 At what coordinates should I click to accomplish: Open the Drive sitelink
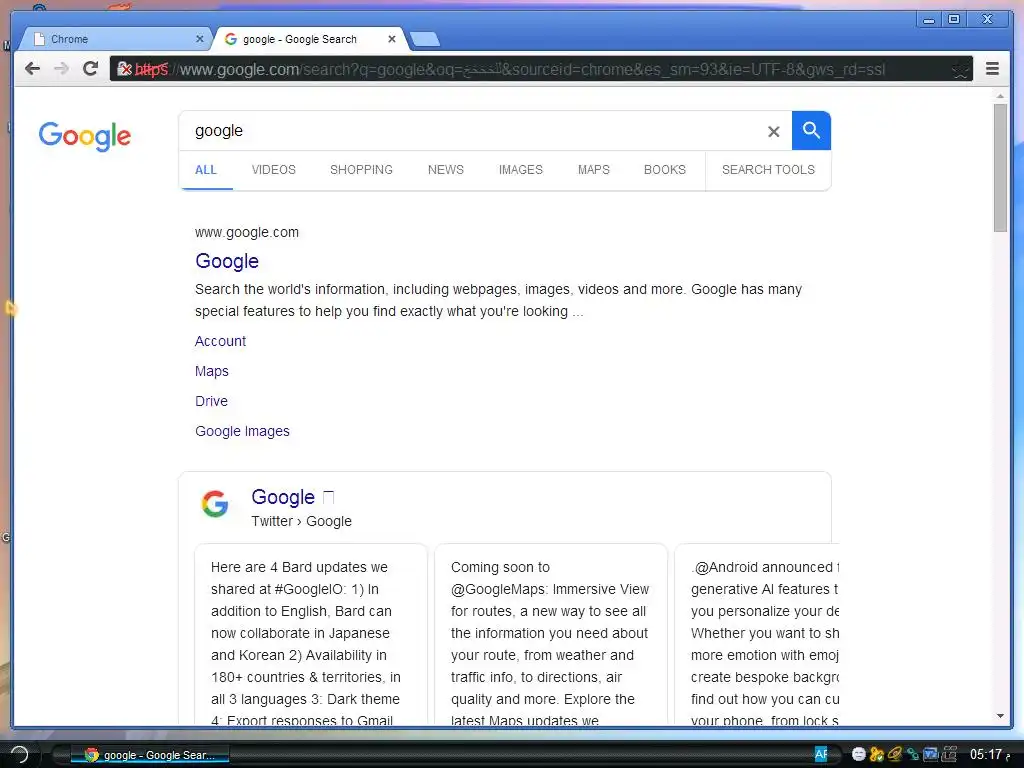(211, 401)
